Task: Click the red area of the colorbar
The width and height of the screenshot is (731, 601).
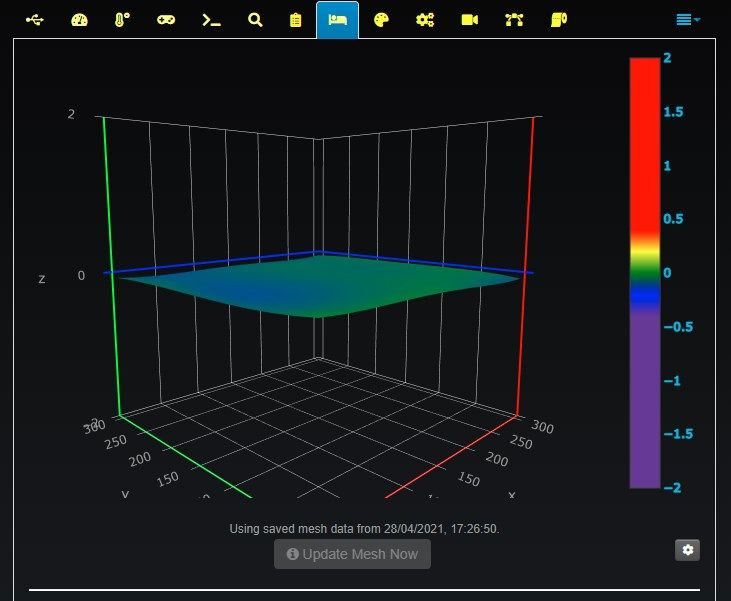Action: click(x=645, y=145)
